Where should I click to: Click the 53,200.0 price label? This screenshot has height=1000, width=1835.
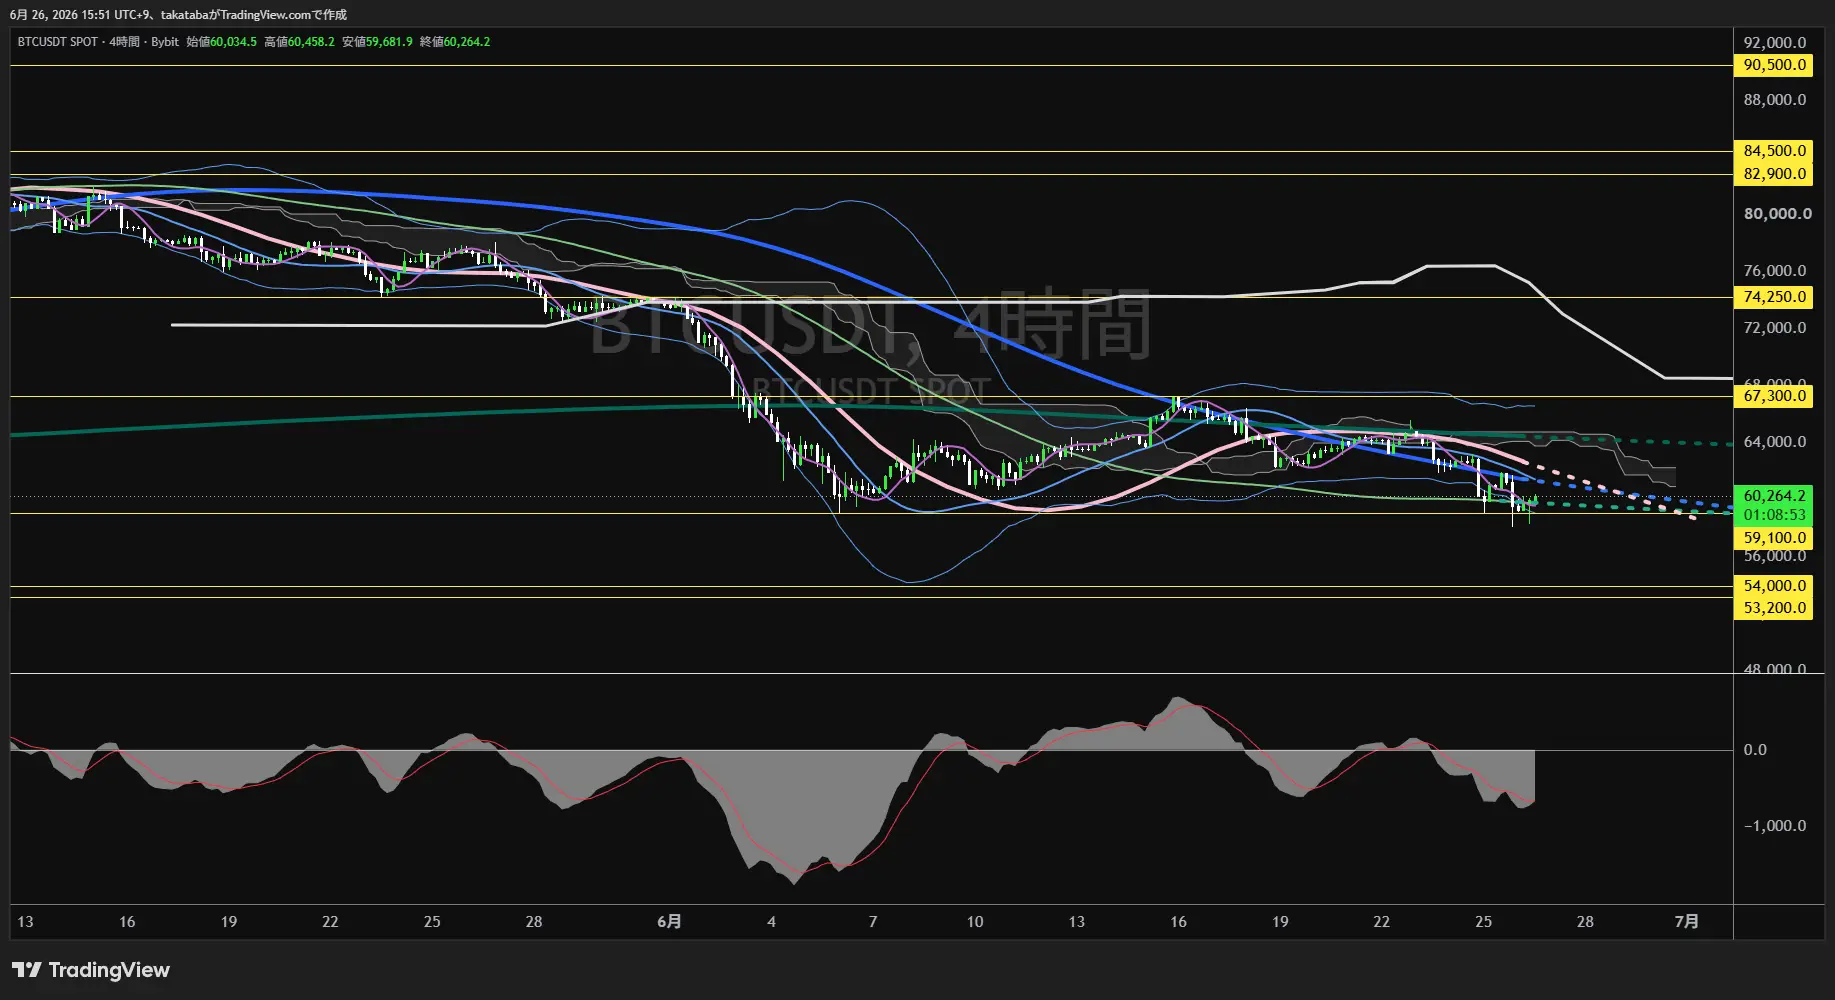[x=1773, y=608]
